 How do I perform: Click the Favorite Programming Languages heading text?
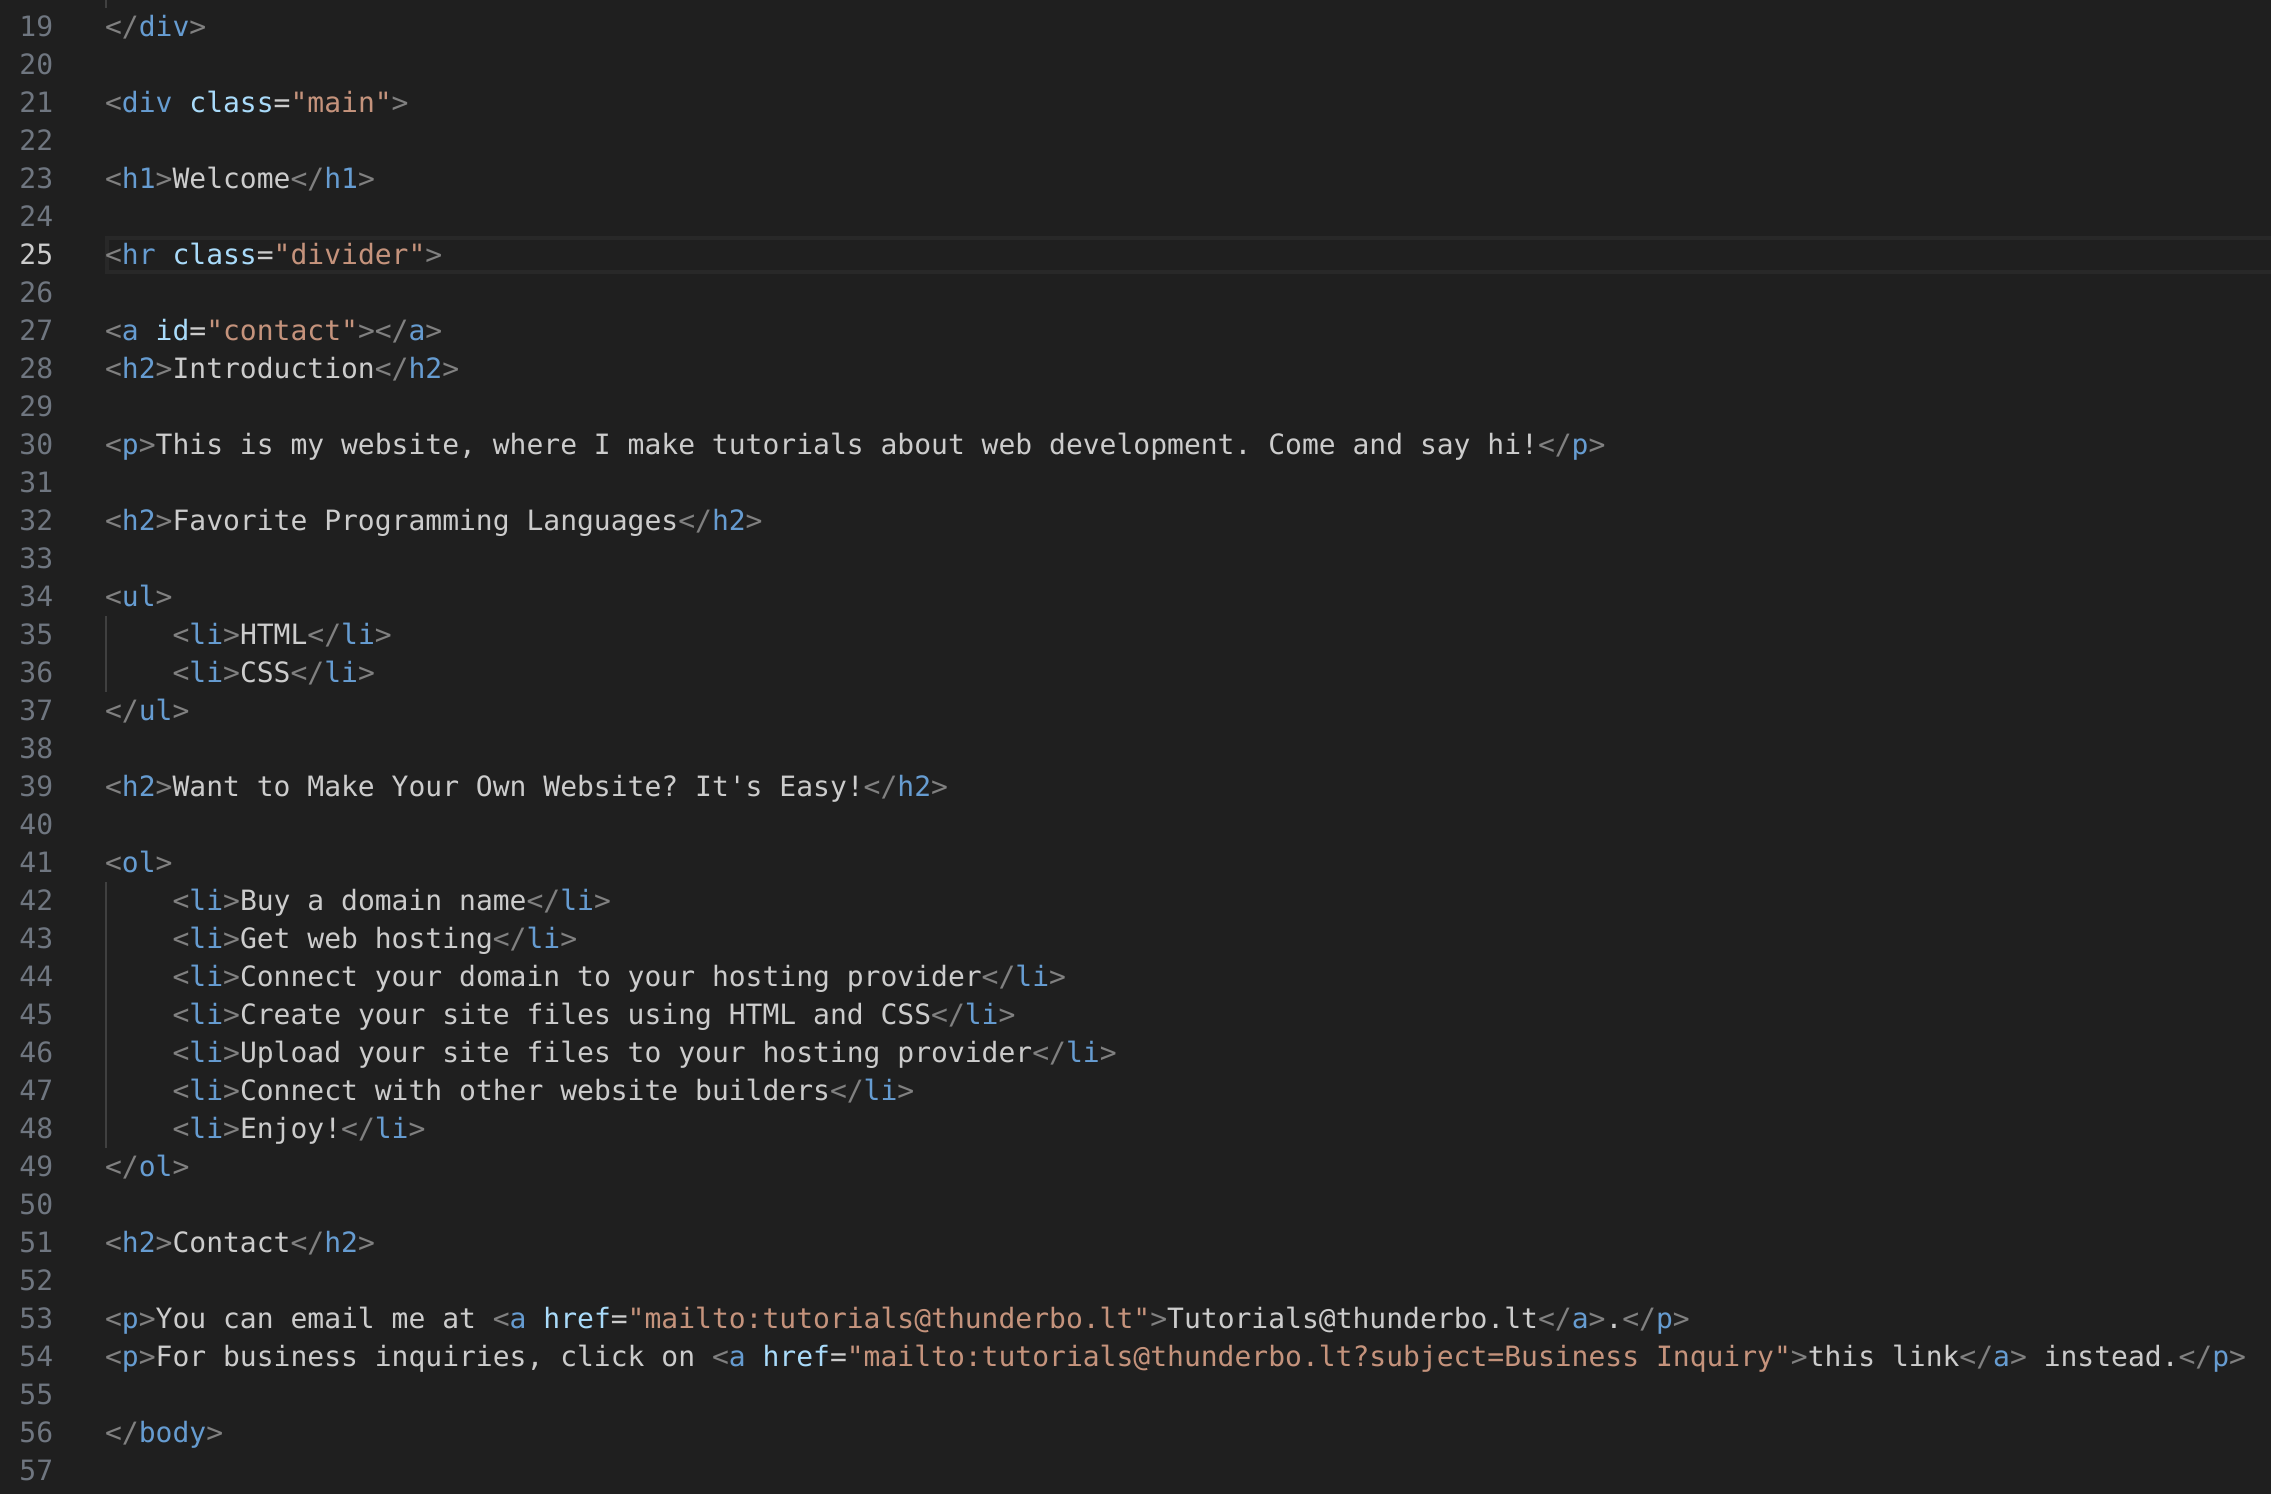coord(425,520)
